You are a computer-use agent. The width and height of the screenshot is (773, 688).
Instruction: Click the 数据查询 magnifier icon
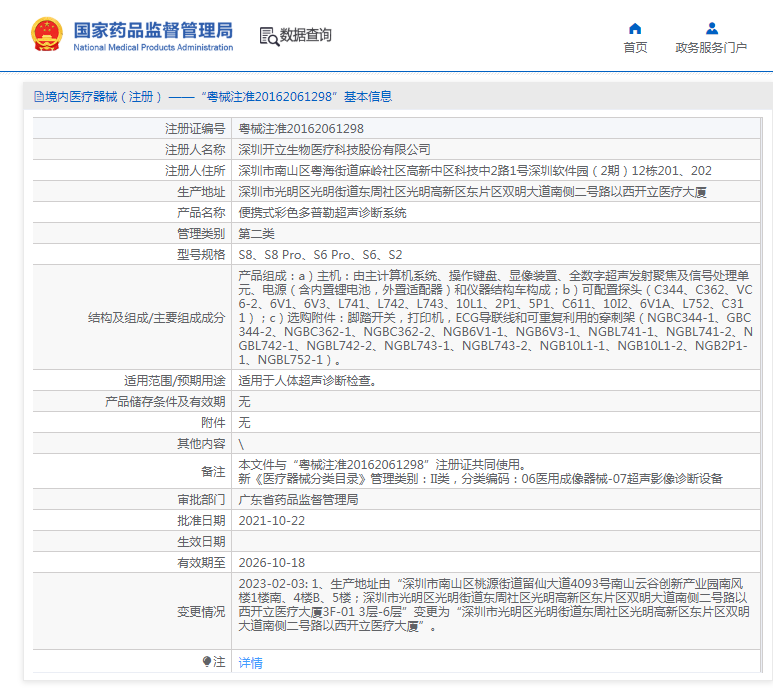(268, 36)
